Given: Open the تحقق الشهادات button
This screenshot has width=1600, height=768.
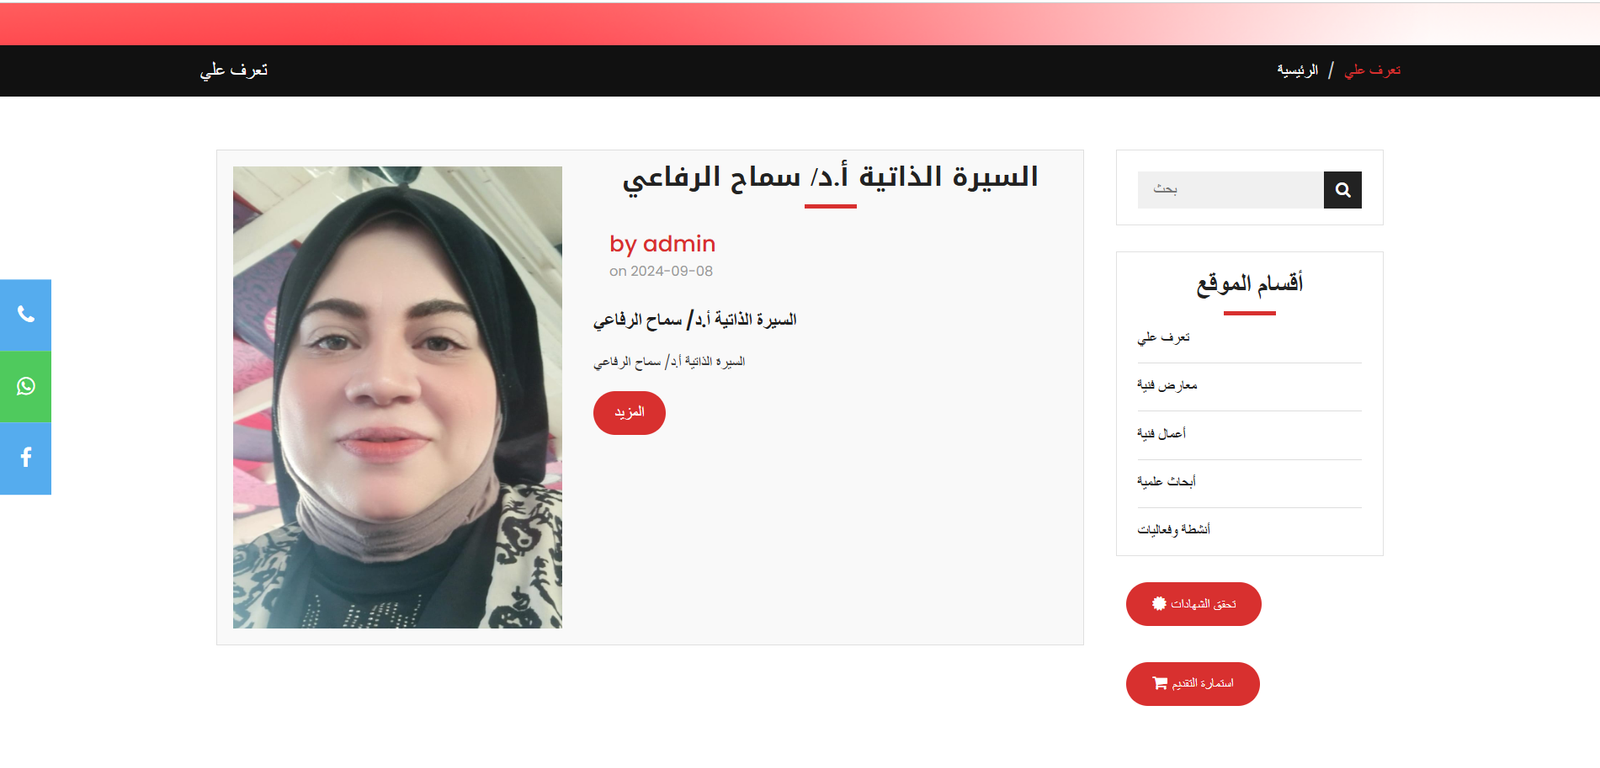Looking at the screenshot, I should pyautogui.click(x=1193, y=604).
